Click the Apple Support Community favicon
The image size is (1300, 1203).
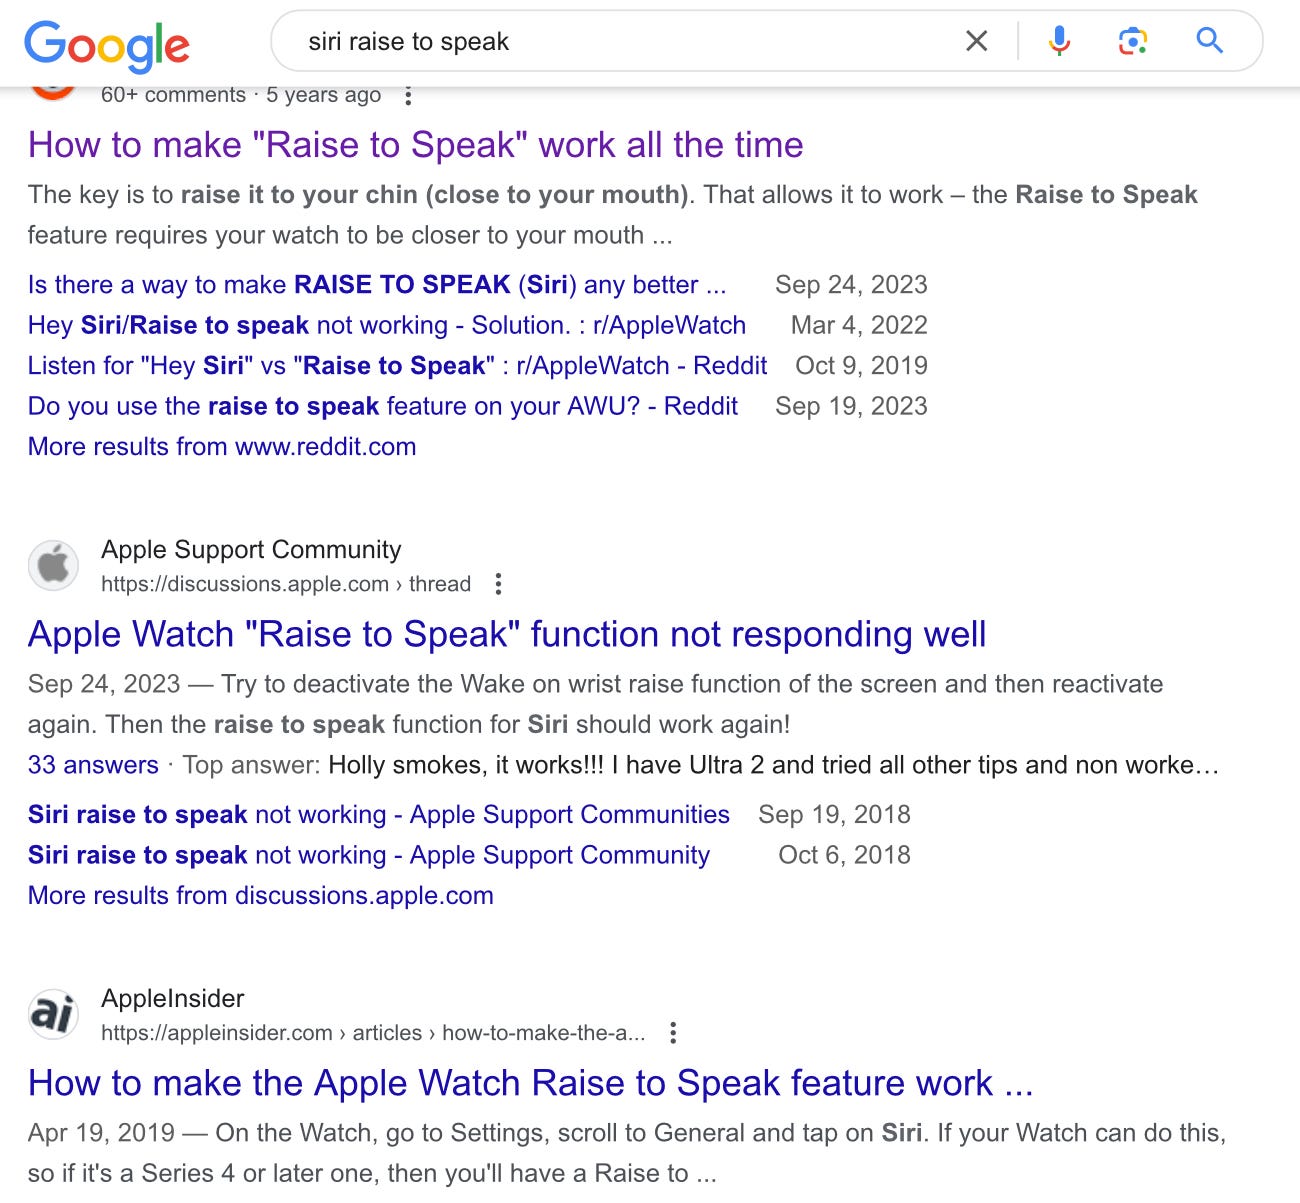pyautogui.click(x=53, y=565)
